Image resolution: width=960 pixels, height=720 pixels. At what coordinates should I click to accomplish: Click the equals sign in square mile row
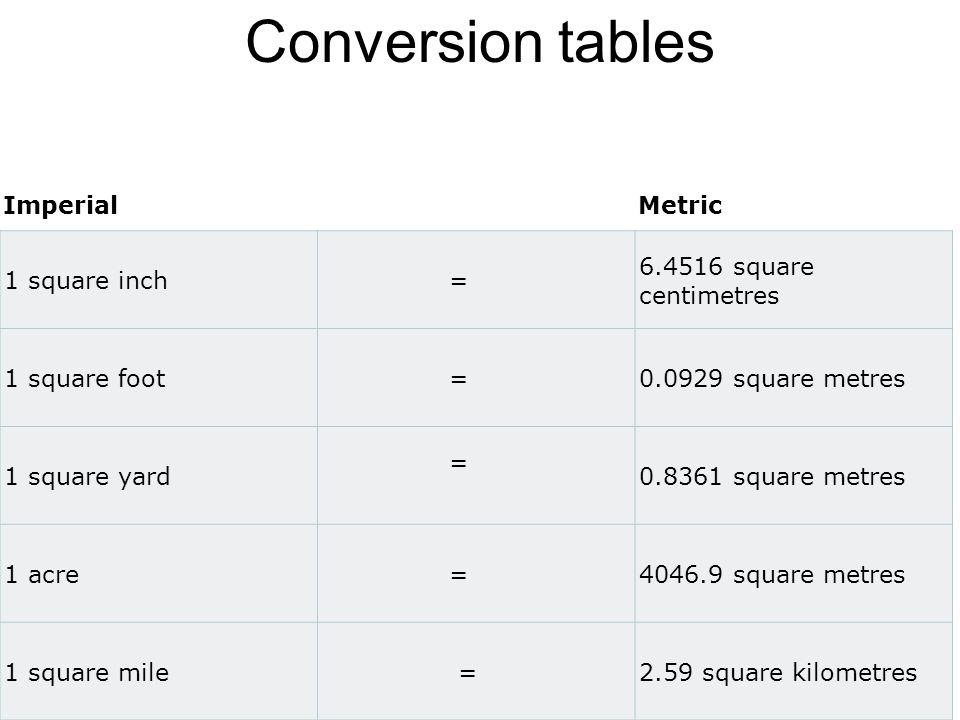point(467,673)
